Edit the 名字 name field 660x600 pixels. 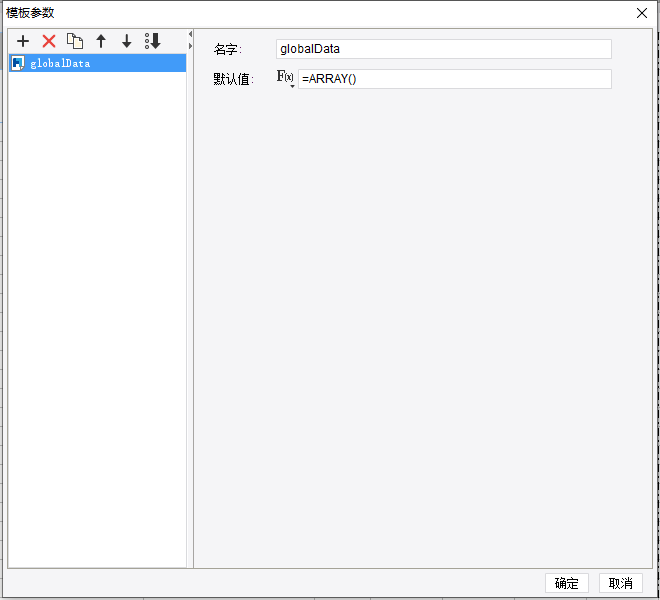coord(444,49)
